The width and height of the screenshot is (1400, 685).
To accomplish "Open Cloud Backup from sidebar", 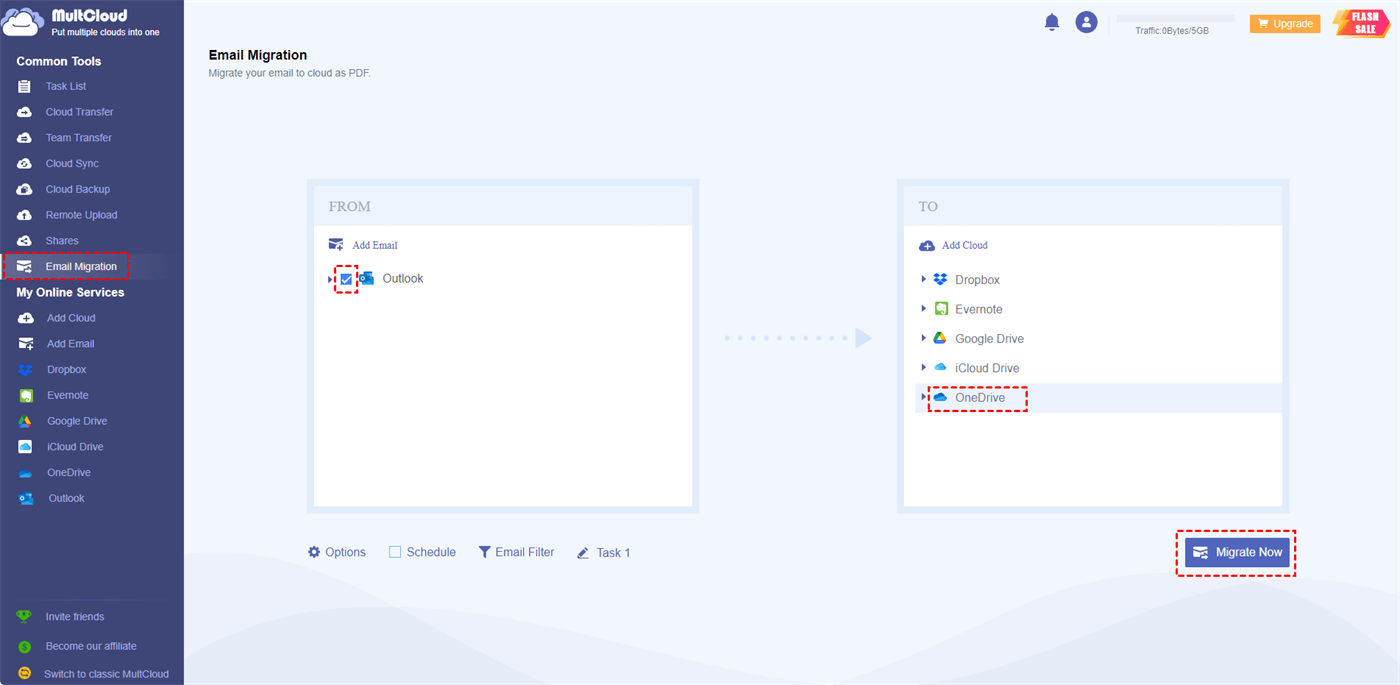I will pyautogui.click(x=78, y=189).
